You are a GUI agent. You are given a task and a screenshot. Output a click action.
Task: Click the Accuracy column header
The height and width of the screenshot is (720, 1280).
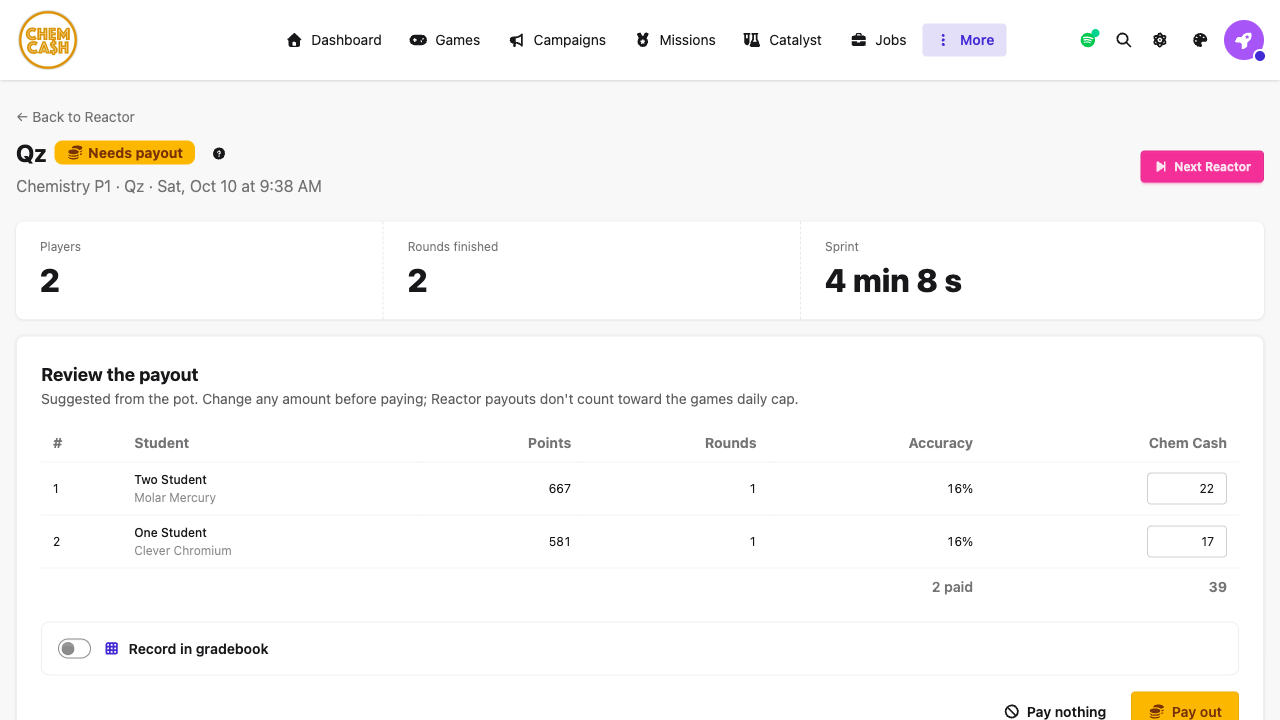[x=940, y=443]
